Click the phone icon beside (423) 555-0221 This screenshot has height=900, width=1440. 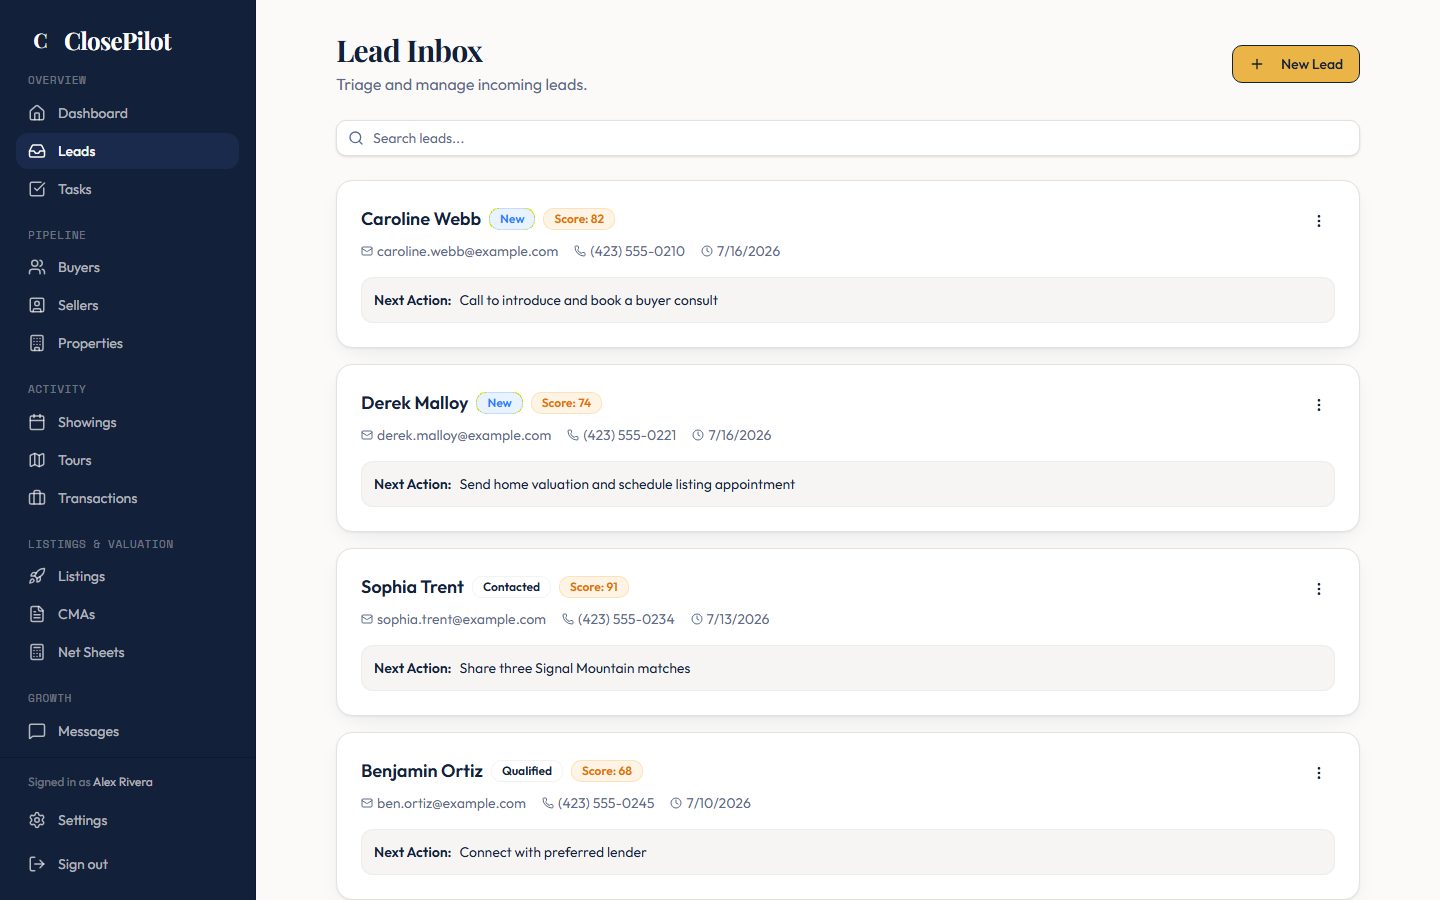(573, 435)
